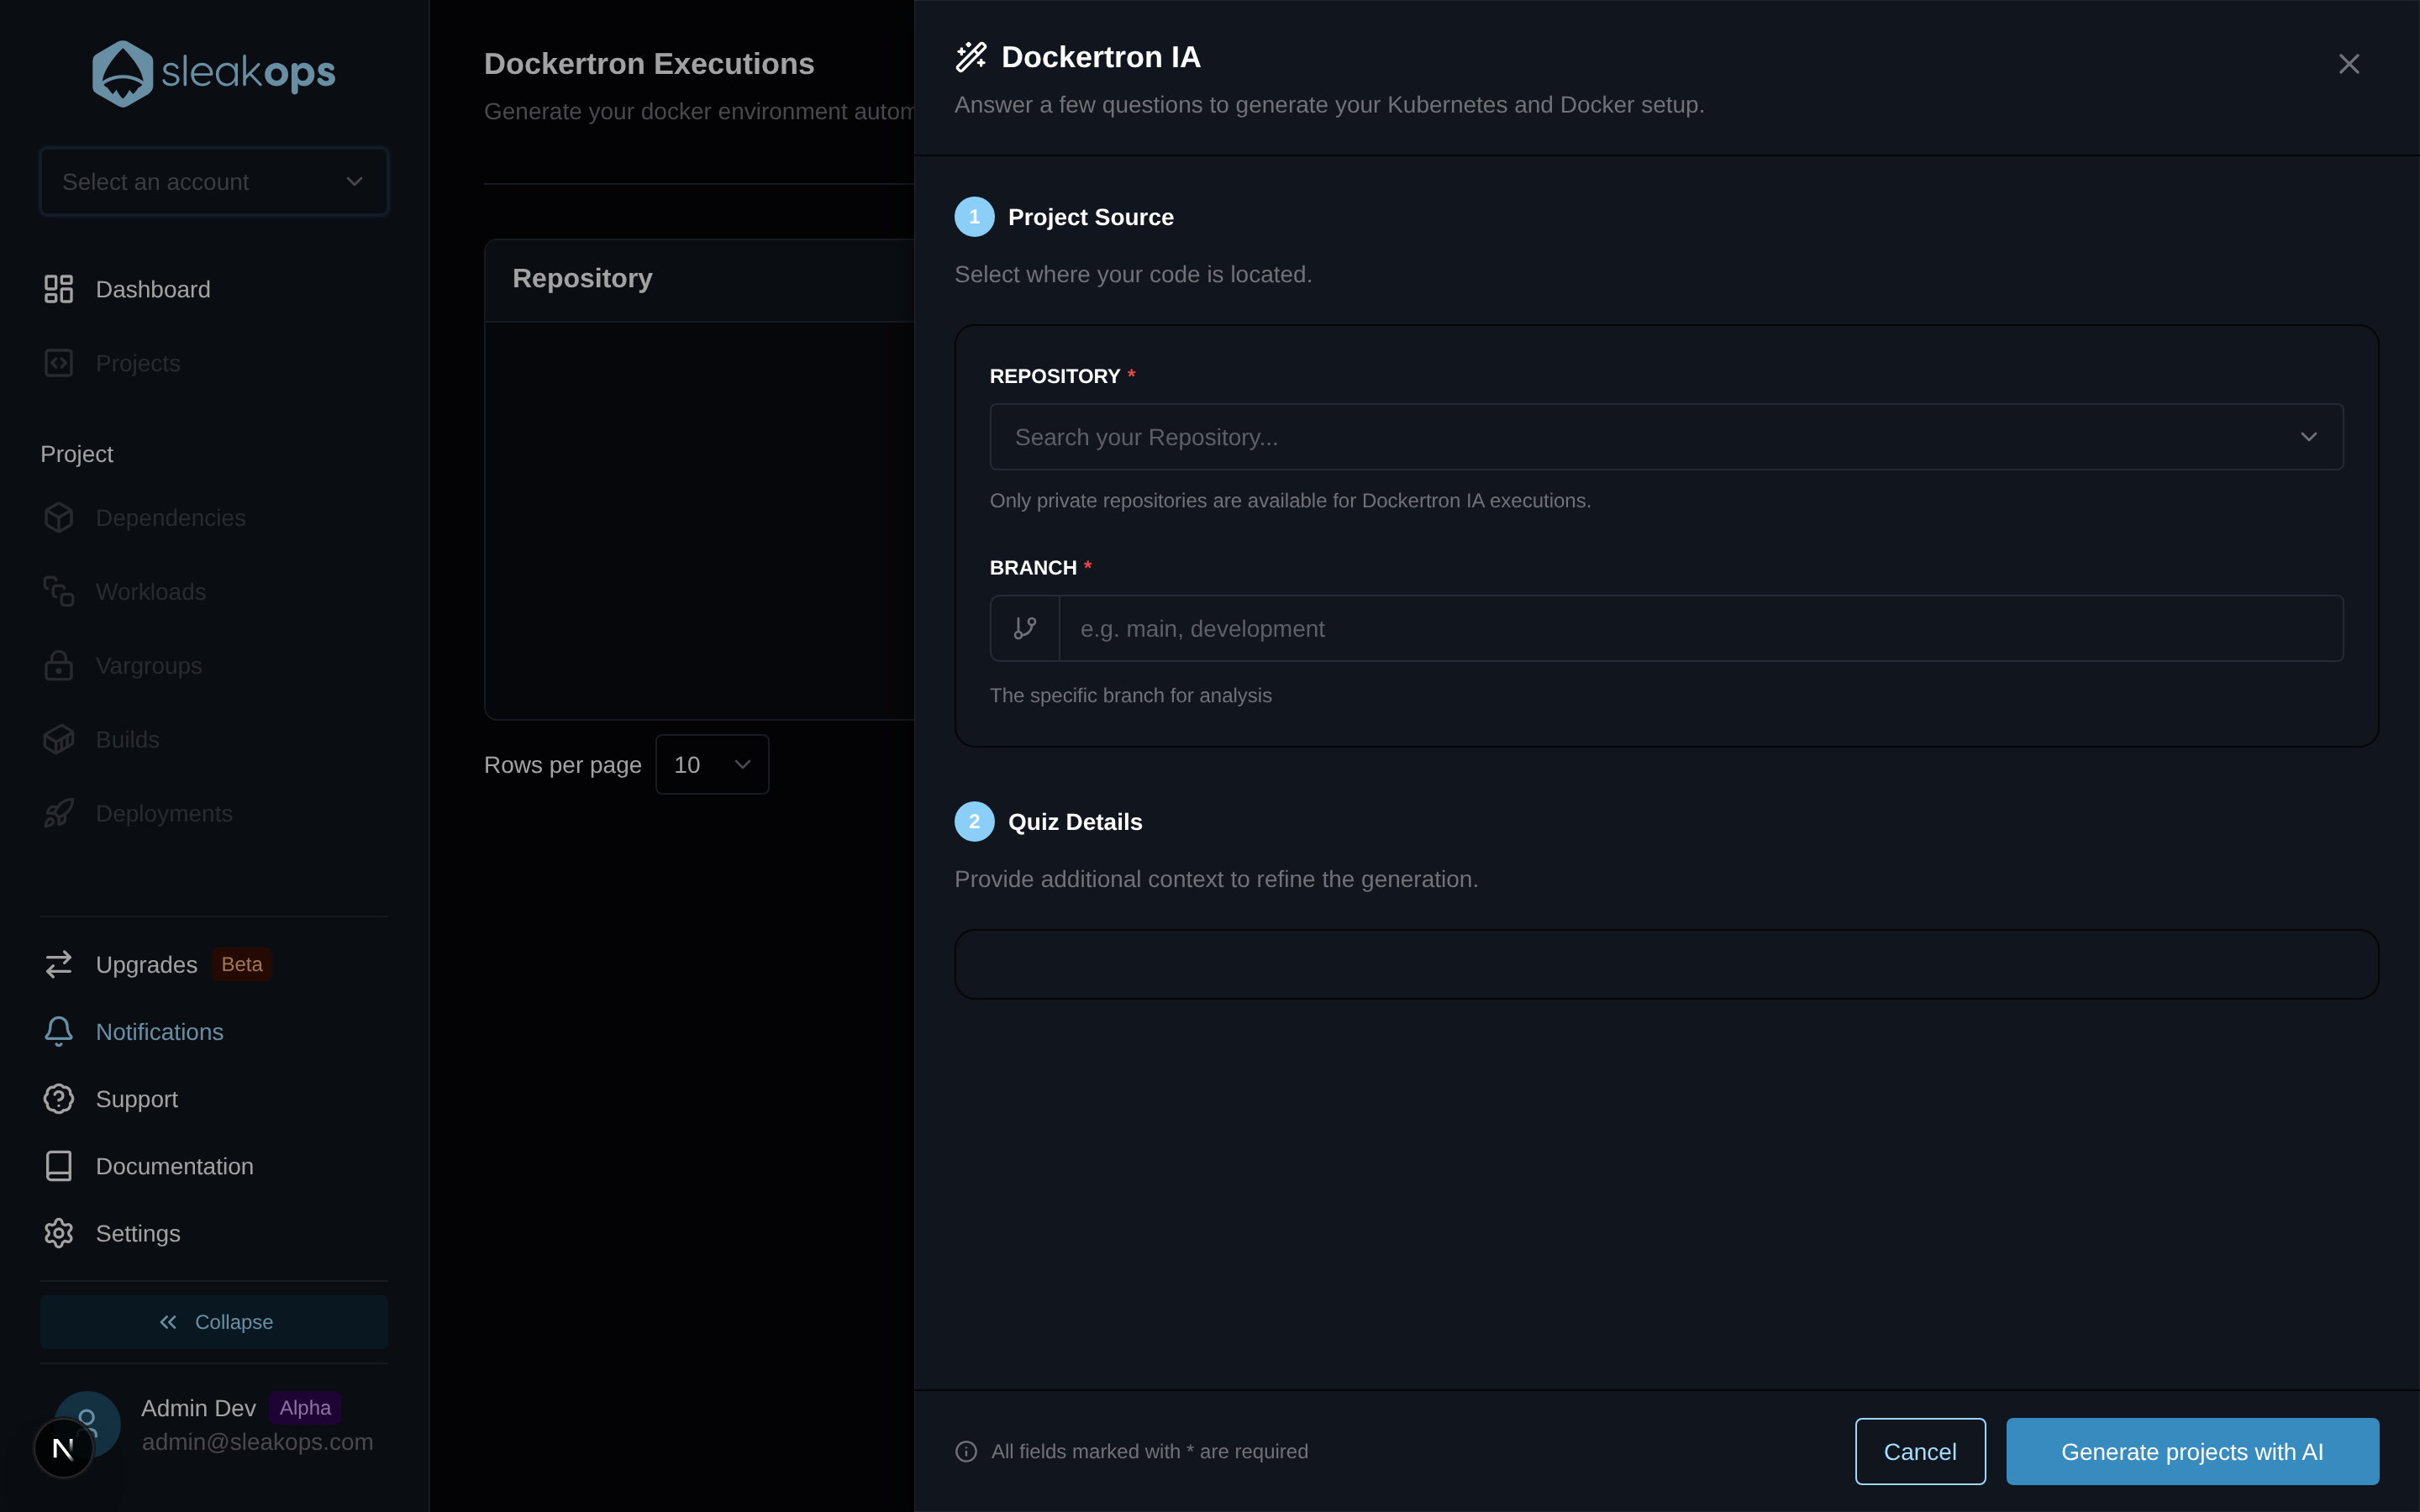Image resolution: width=2420 pixels, height=1512 pixels.
Task: Click the Quiz Details empty context box
Action: click(1666, 964)
